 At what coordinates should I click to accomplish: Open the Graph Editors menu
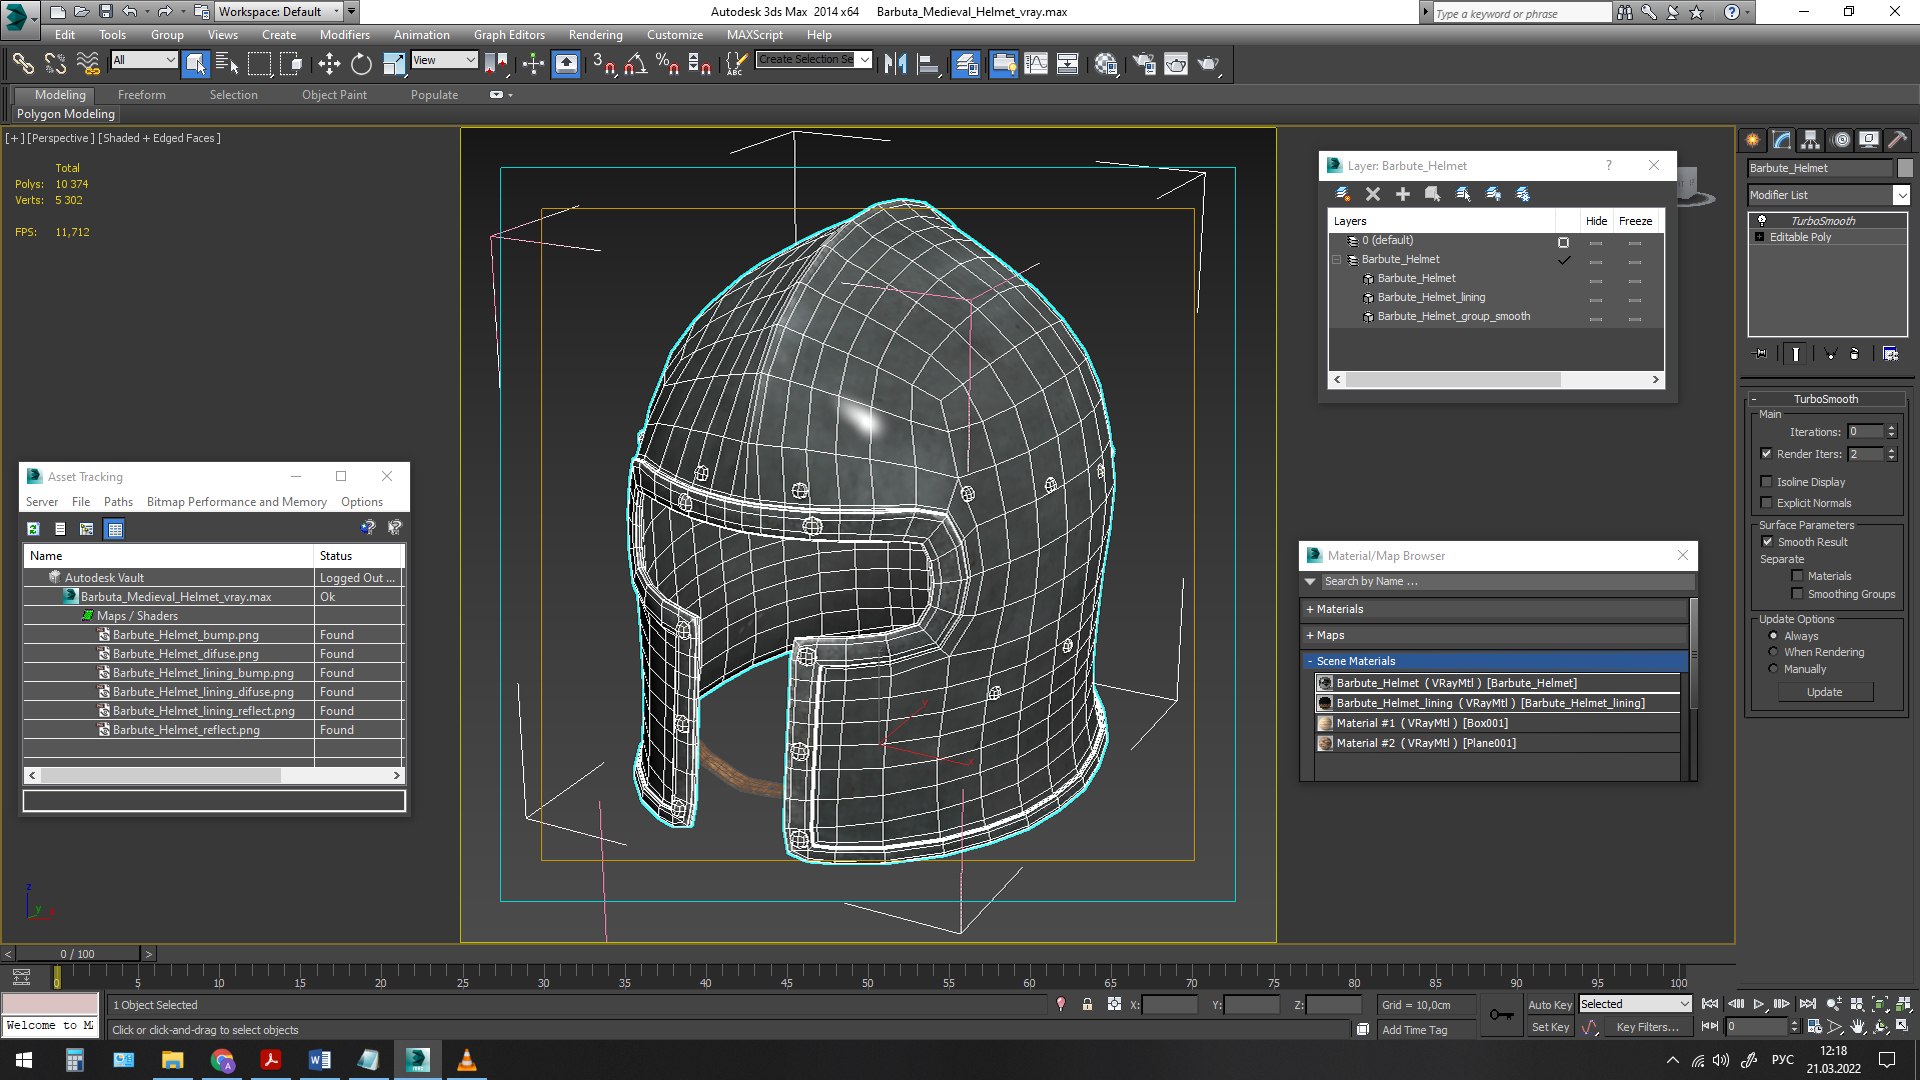click(x=509, y=34)
